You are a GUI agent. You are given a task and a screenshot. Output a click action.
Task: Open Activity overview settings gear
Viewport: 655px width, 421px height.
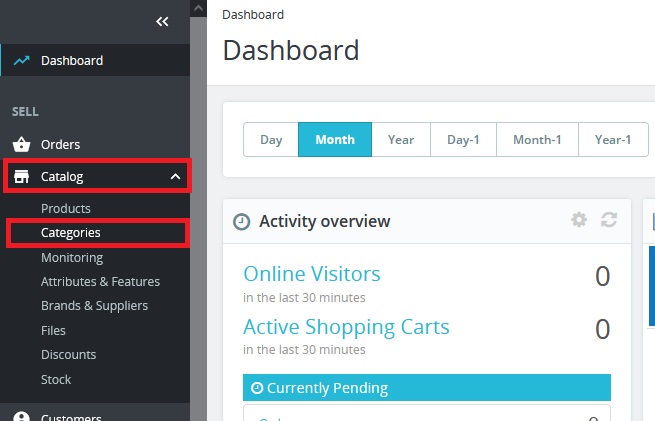tap(579, 220)
